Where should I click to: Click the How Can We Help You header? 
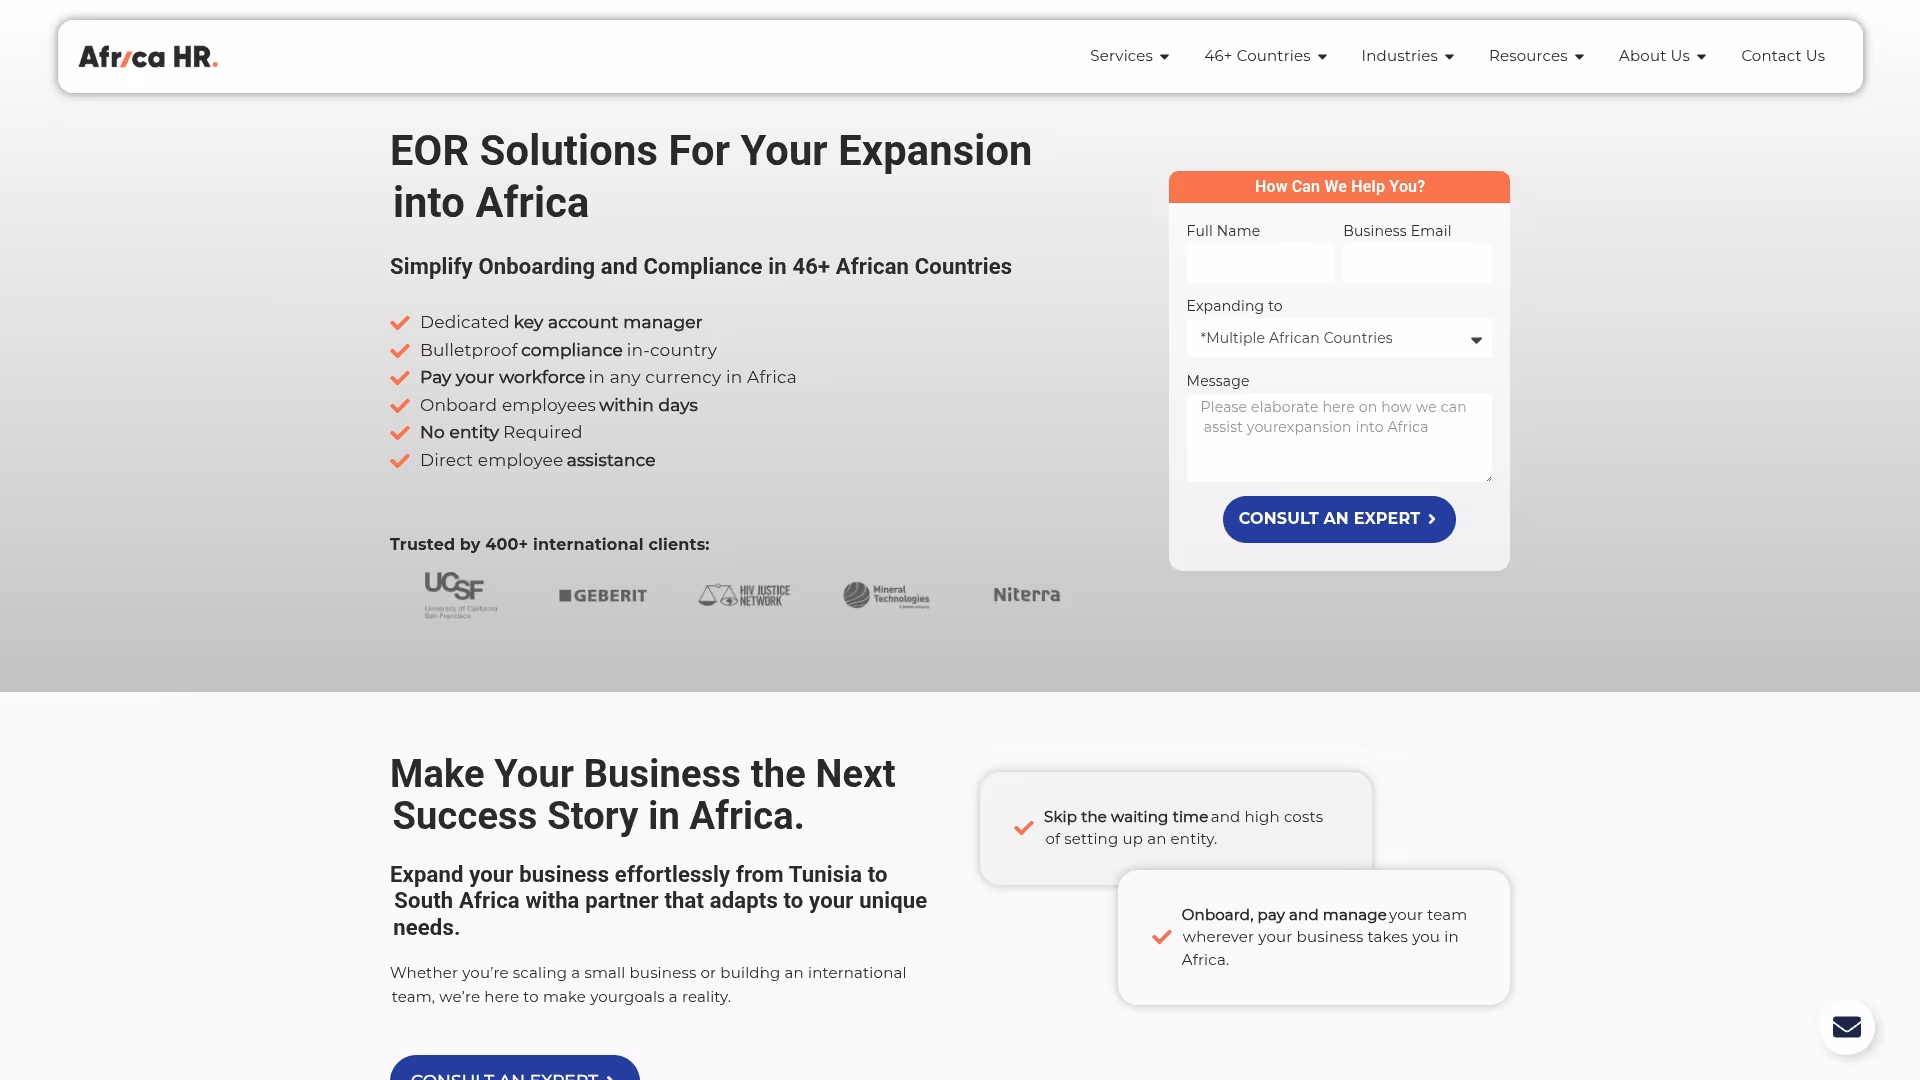(1339, 186)
